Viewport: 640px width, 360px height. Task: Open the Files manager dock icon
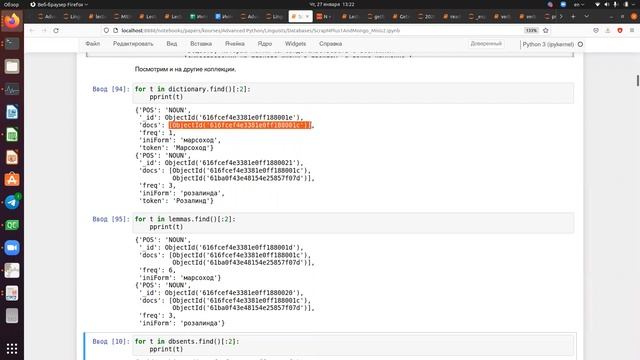coord(12,66)
